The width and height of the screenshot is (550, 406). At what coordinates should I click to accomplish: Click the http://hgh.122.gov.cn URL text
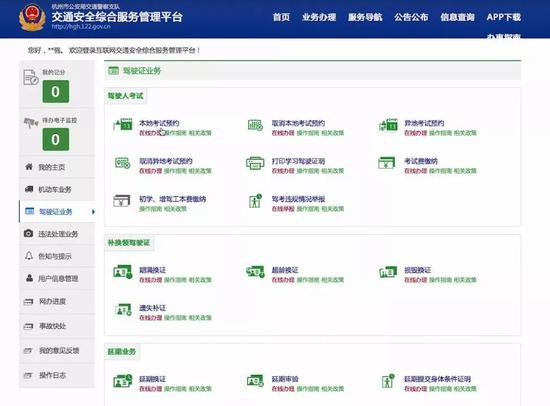coord(81,26)
